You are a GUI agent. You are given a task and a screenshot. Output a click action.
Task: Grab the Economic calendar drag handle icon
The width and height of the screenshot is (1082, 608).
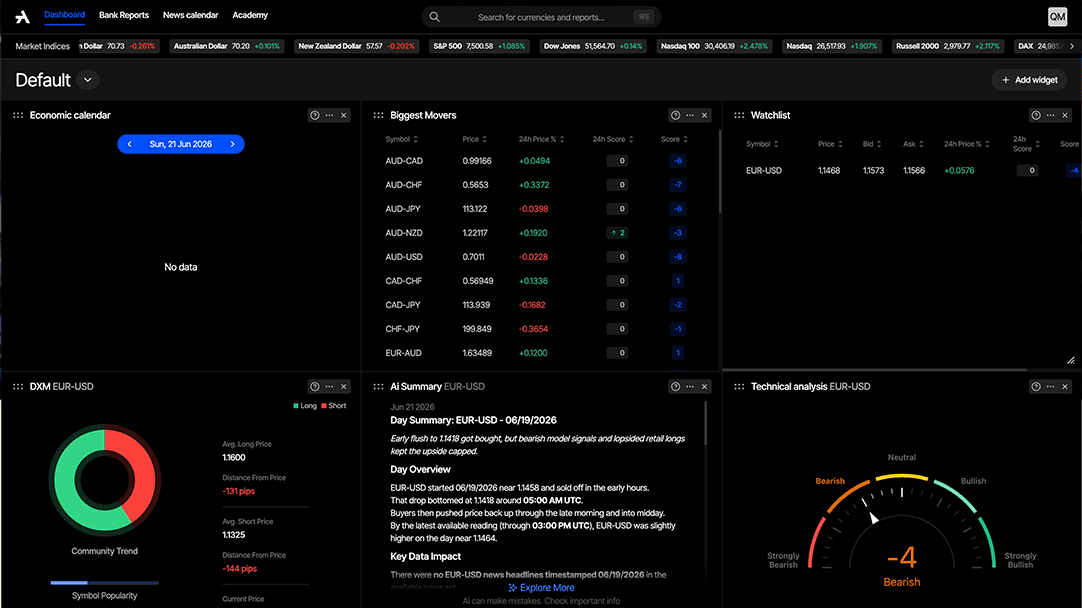click(x=18, y=115)
